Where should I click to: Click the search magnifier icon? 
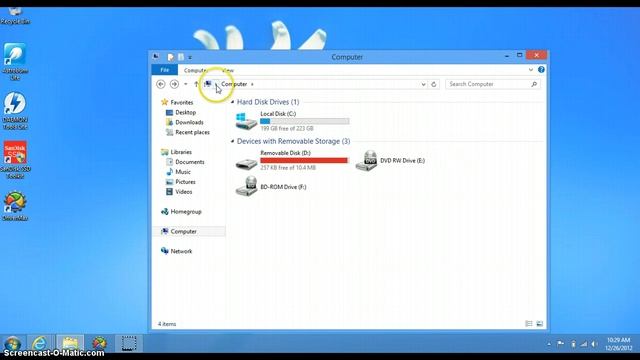tap(534, 84)
